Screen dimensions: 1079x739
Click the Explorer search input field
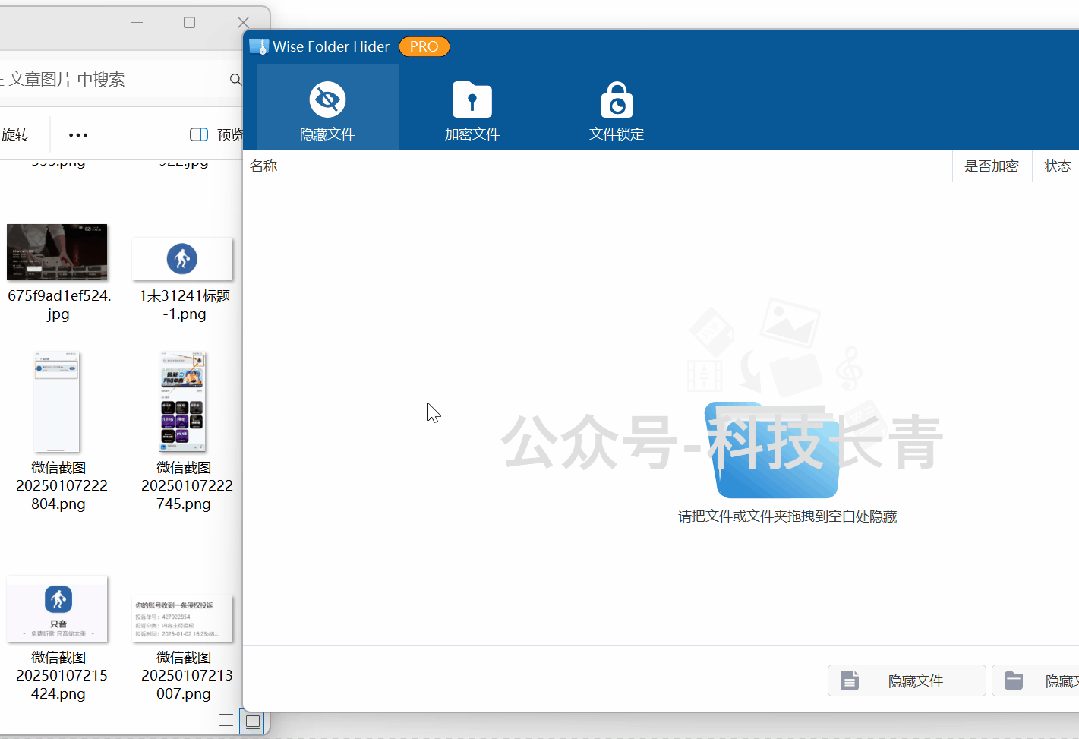point(110,80)
